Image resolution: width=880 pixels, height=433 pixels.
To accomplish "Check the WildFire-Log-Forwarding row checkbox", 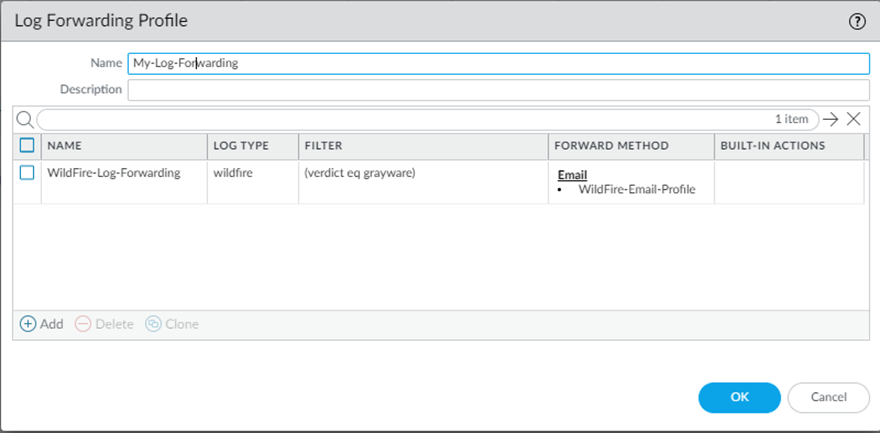I will click(x=28, y=173).
